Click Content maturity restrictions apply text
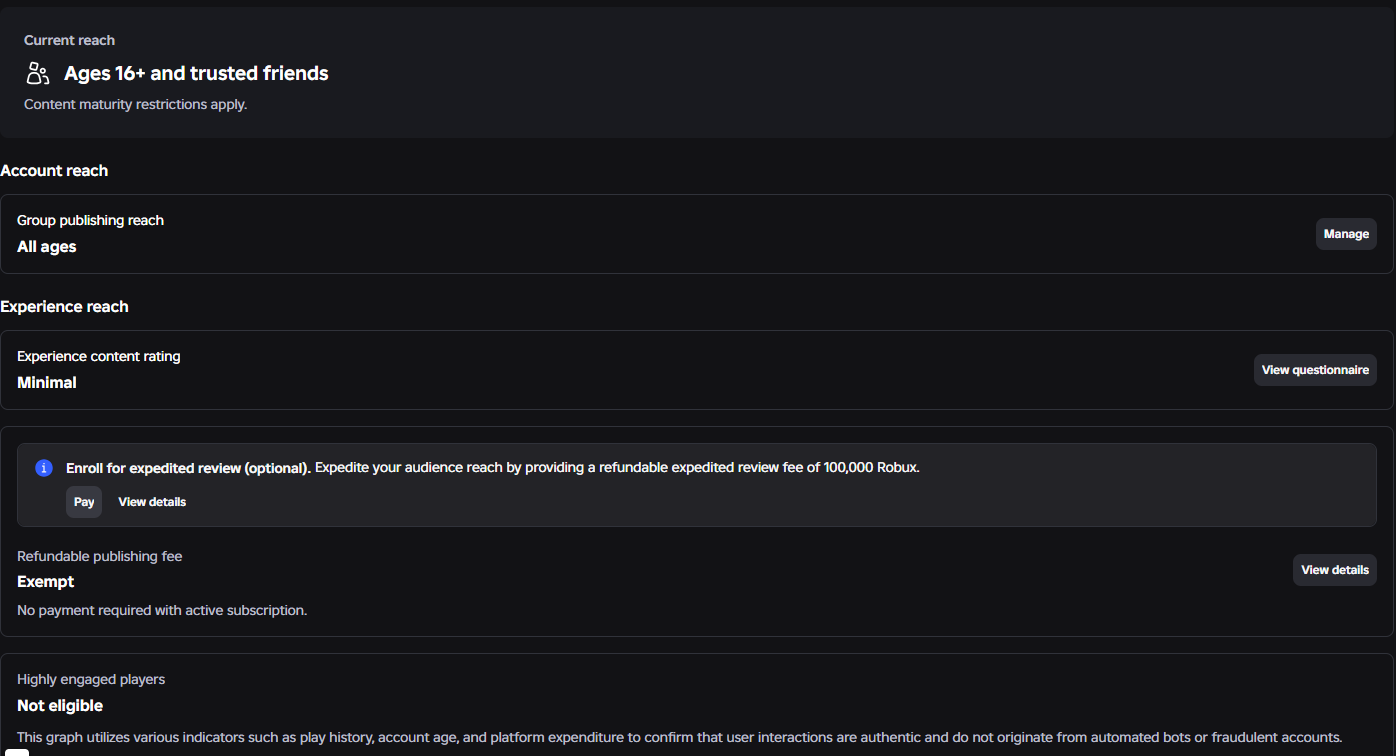Screen dimensions: 1396x756 [135, 104]
